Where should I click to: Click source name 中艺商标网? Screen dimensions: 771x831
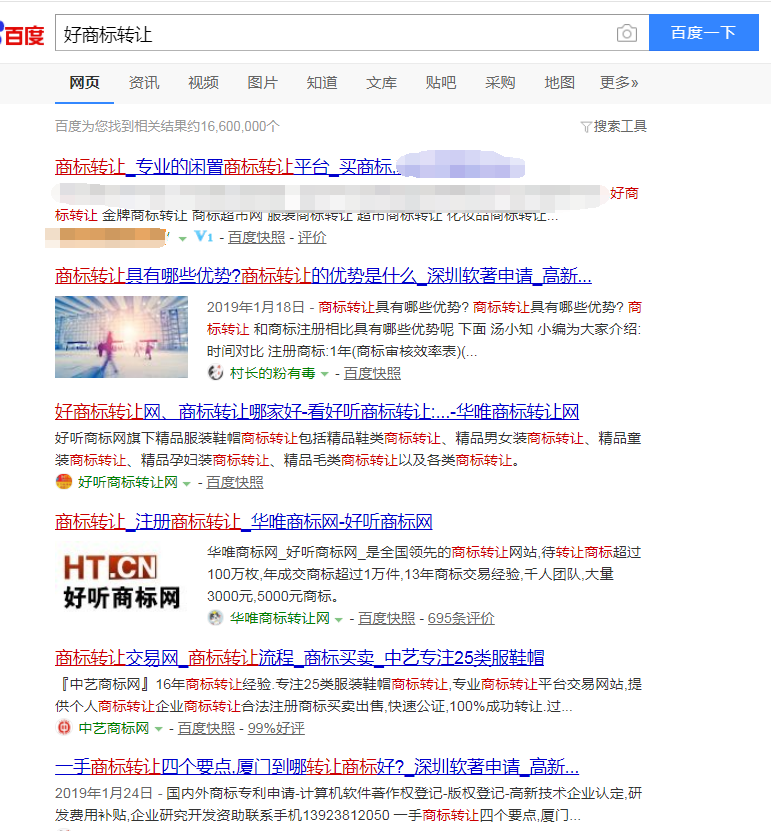click(114, 728)
